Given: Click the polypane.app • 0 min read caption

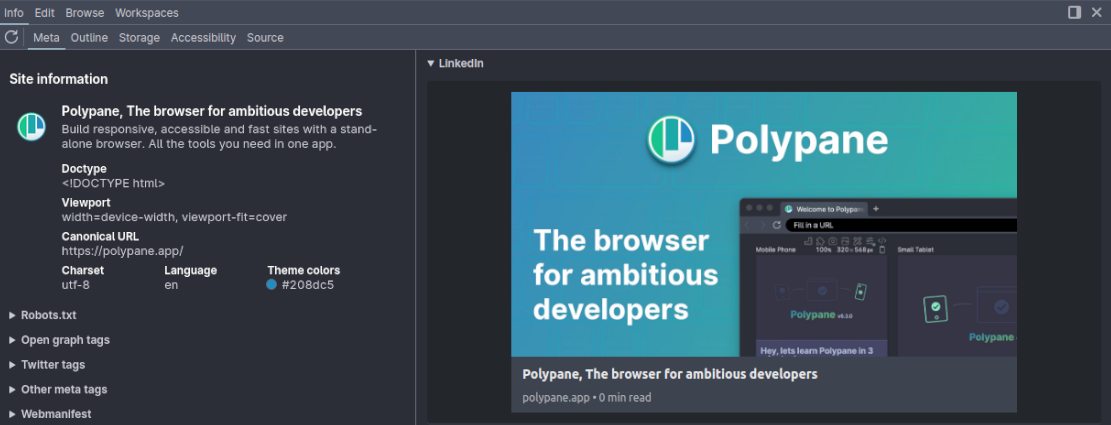Looking at the screenshot, I should pyautogui.click(x=587, y=397).
